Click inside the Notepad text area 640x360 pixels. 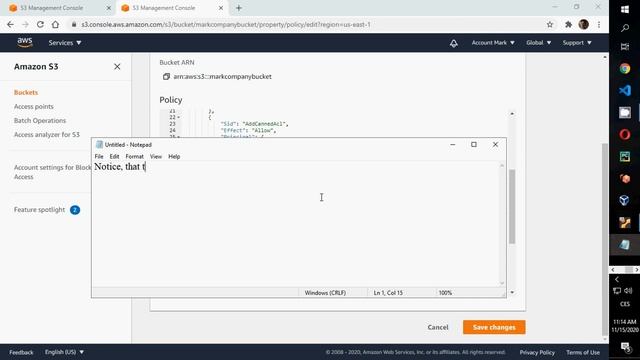click(296, 224)
